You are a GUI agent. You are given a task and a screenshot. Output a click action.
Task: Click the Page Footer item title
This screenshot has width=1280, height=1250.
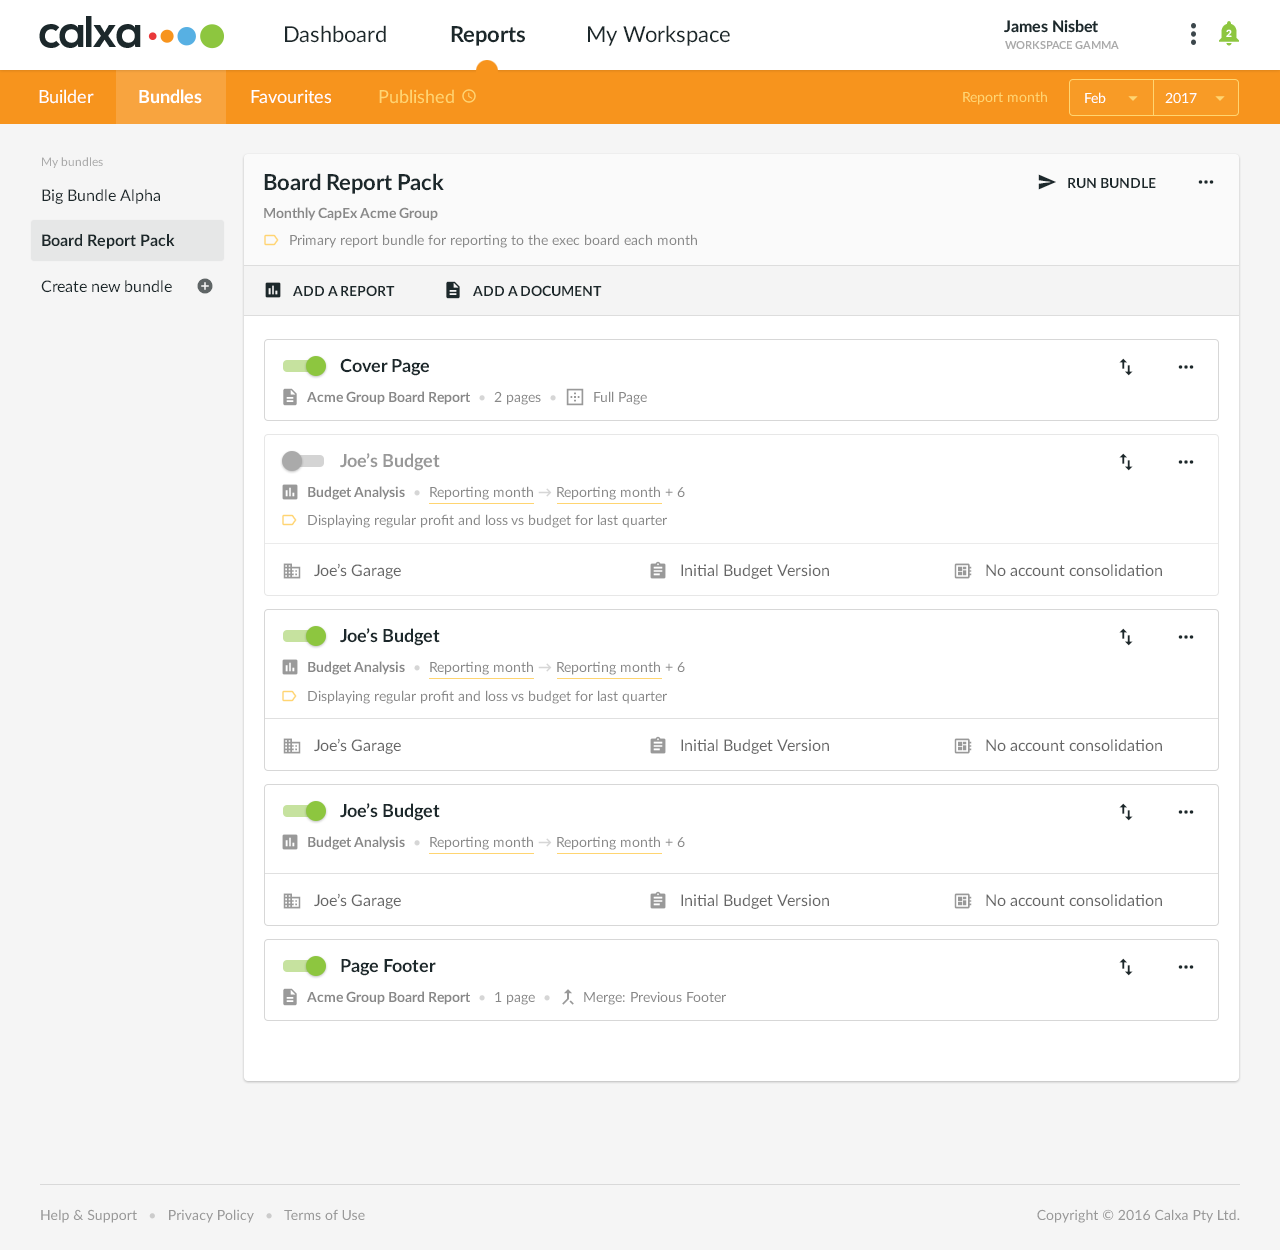coord(388,966)
